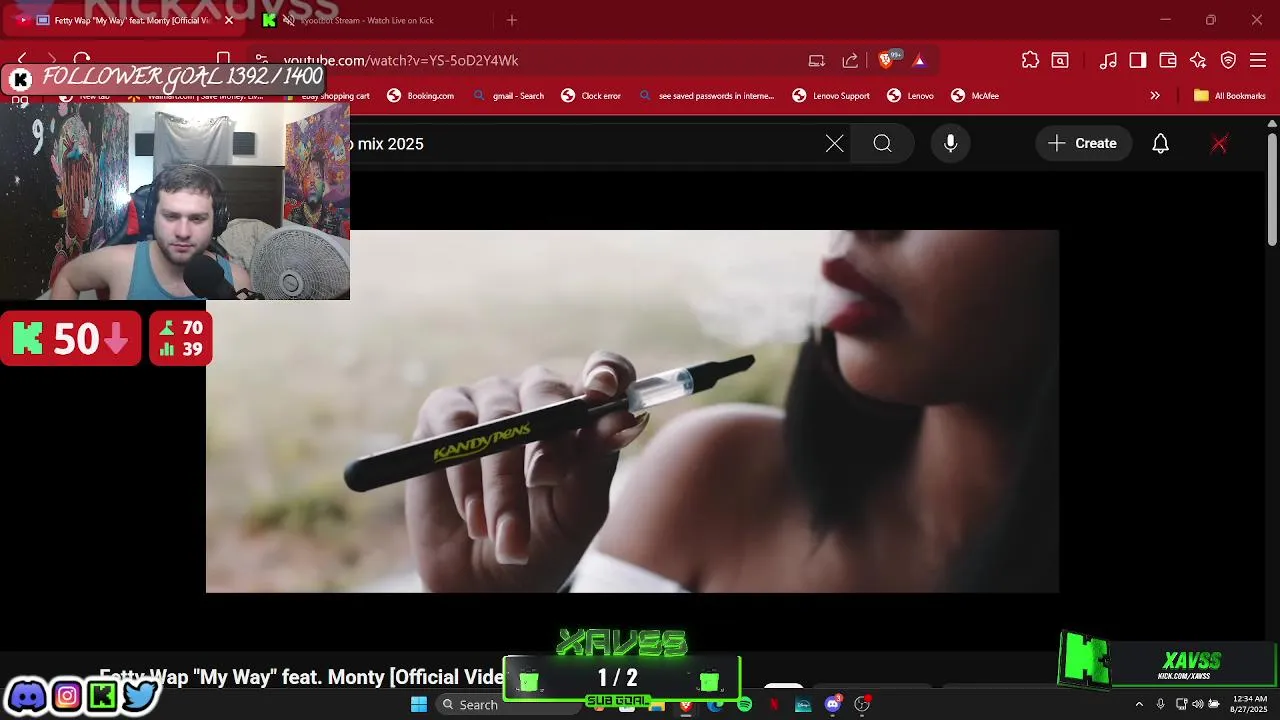Image resolution: width=1280 pixels, height=720 pixels.
Task: Clear the YouTube search box with X
Action: pyautogui.click(x=835, y=144)
